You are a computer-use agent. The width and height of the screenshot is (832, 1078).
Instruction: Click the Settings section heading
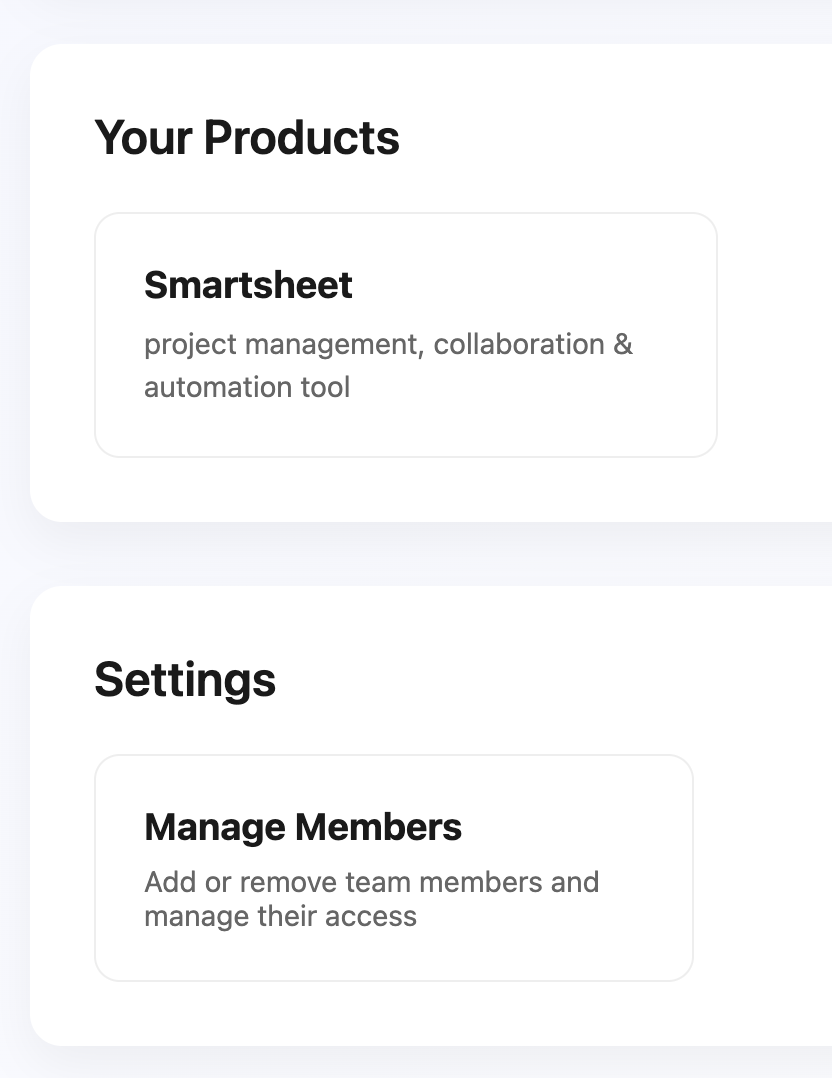click(185, 680)
